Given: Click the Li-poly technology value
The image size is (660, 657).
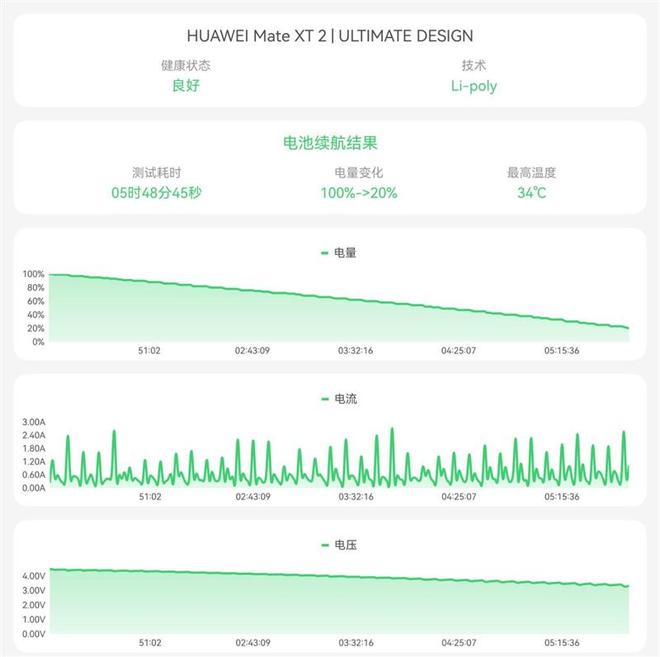Looking at the screenshot, I should pos(474,86).
